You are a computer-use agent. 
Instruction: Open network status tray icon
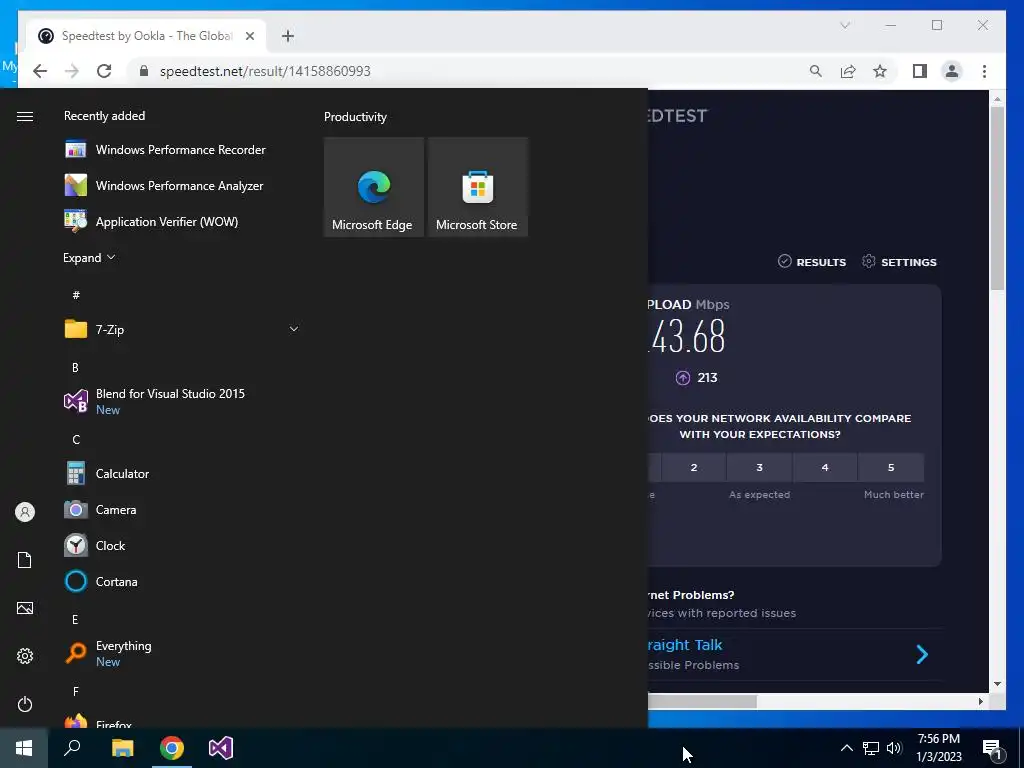click(871, 748)
